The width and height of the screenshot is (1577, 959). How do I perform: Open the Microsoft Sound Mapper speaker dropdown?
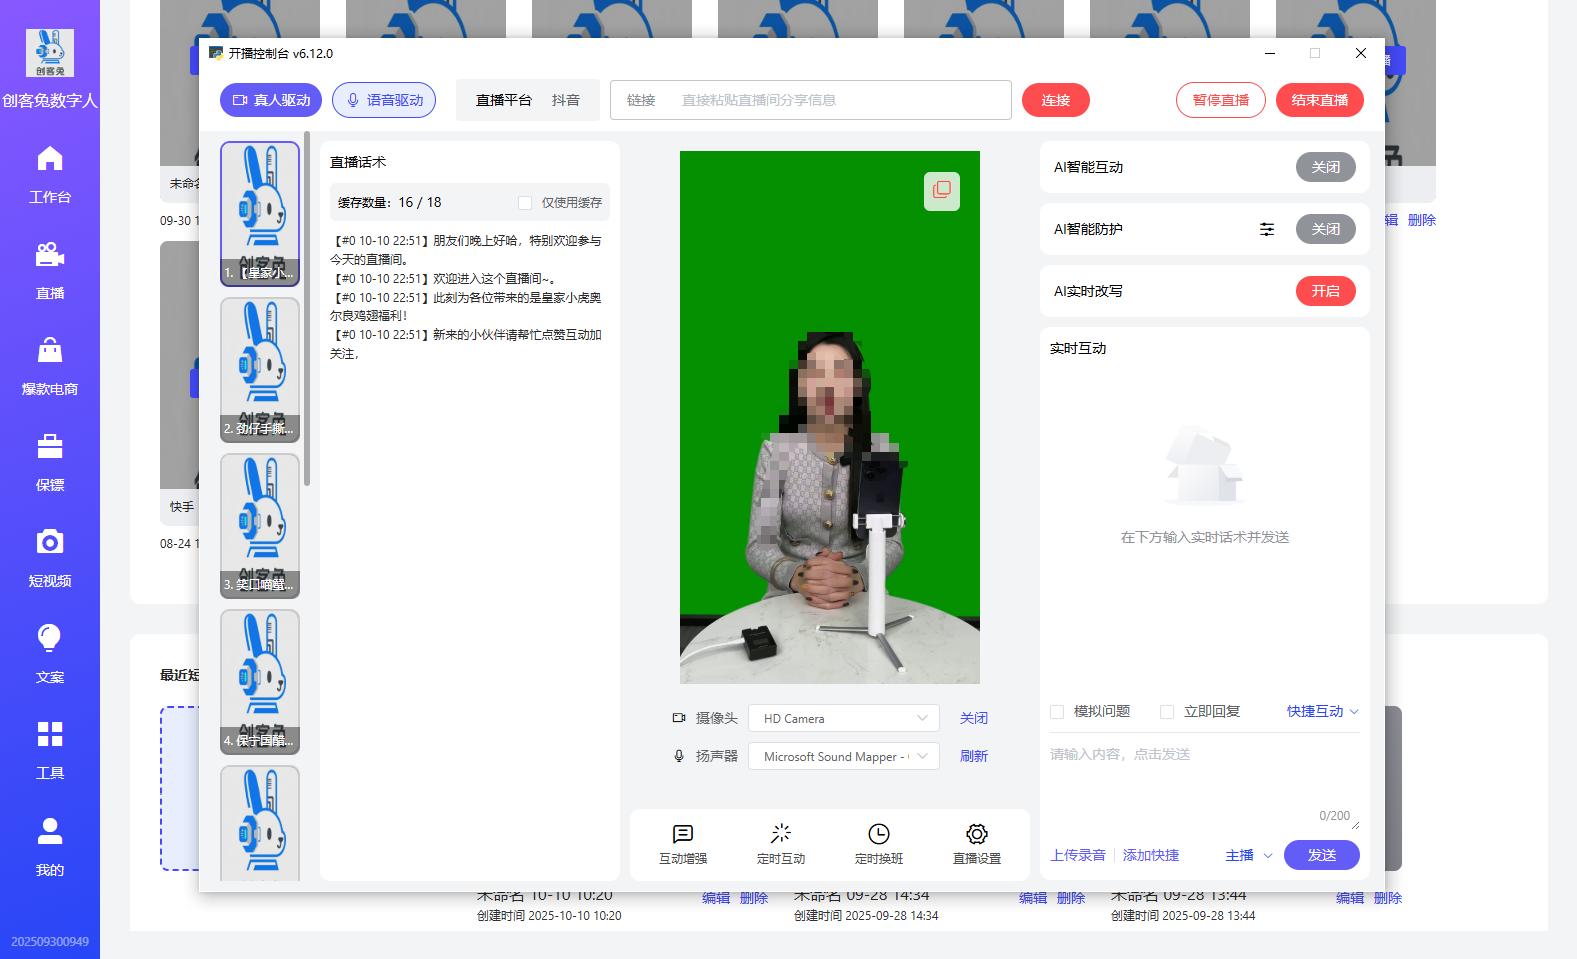pyautogui.click(x=843, y=757)
